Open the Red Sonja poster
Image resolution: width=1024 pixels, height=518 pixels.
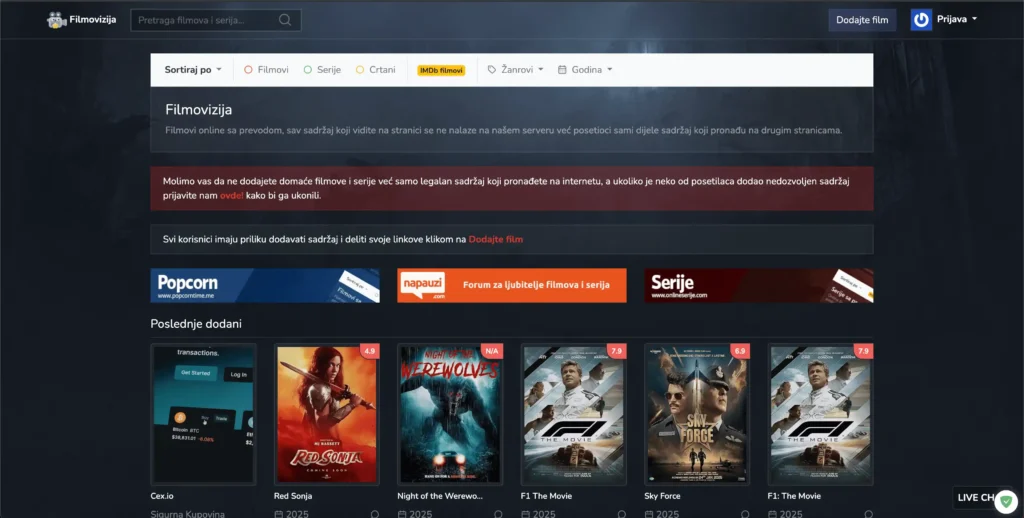click(x=327, y=414)
